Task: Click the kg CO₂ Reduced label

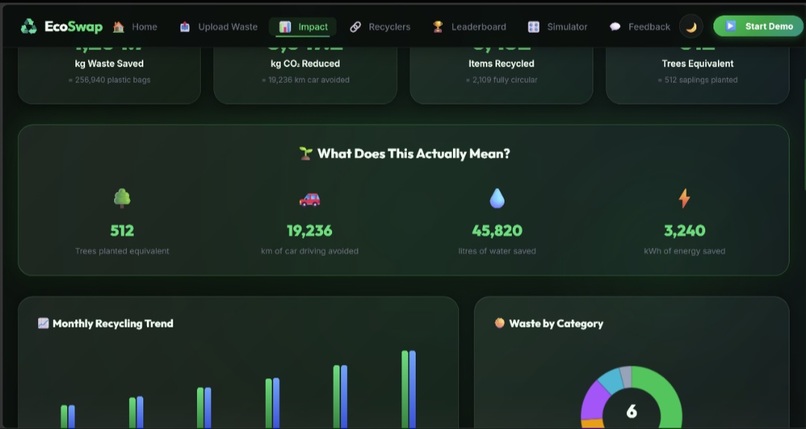Action: (305, 64)
